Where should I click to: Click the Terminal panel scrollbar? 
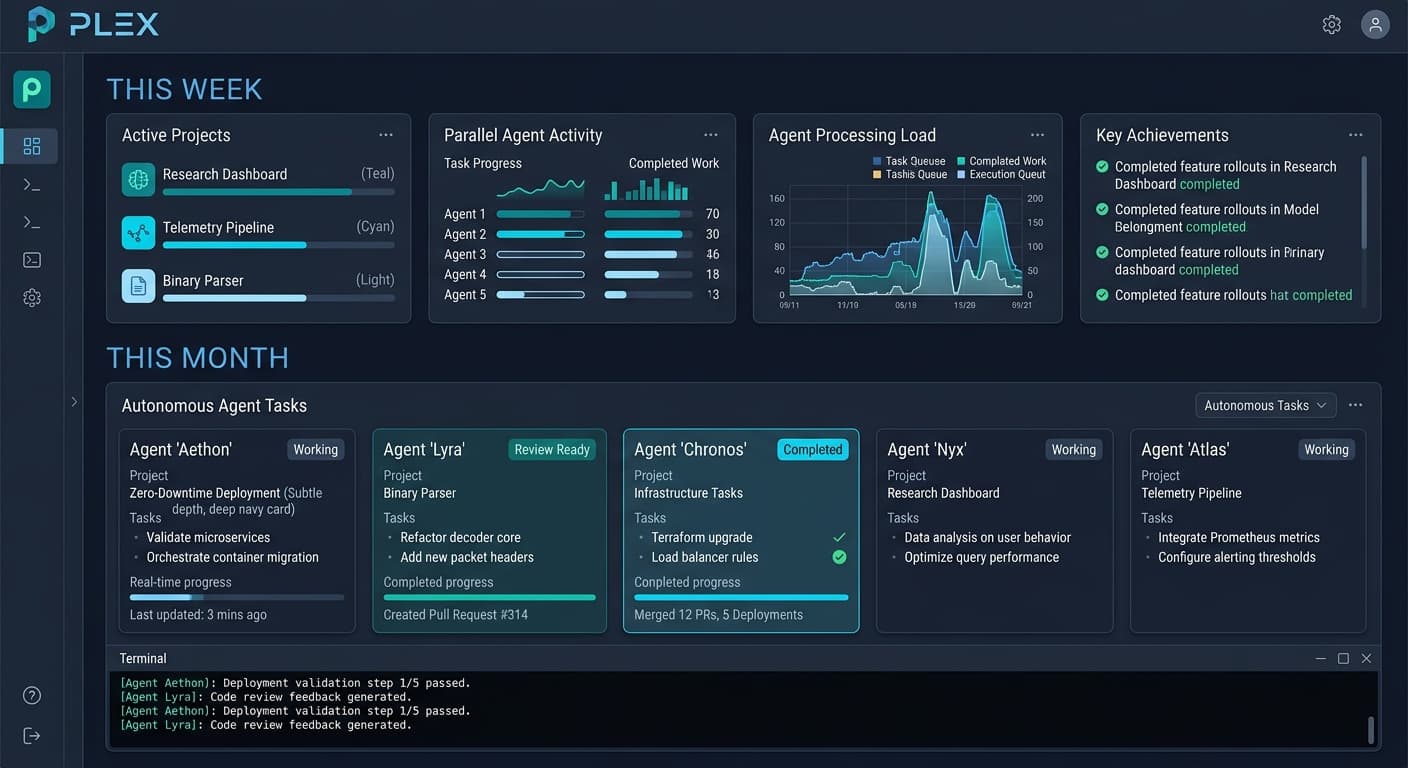[1371, 729]
